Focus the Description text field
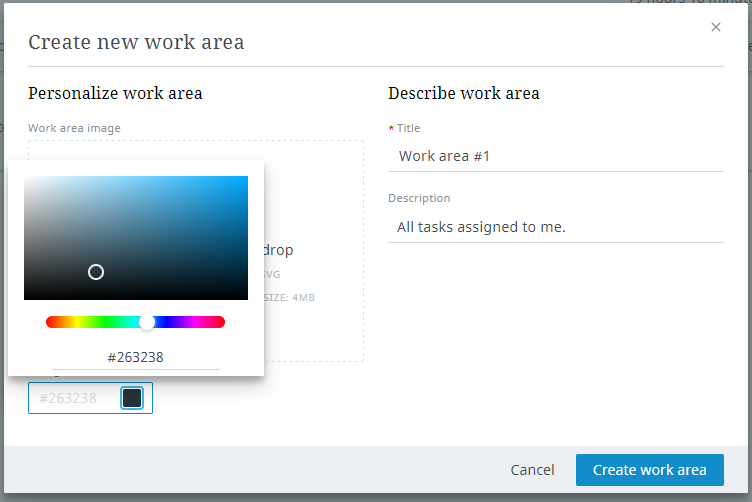Screen dimensions: 752x502 (x=555, y=227)
